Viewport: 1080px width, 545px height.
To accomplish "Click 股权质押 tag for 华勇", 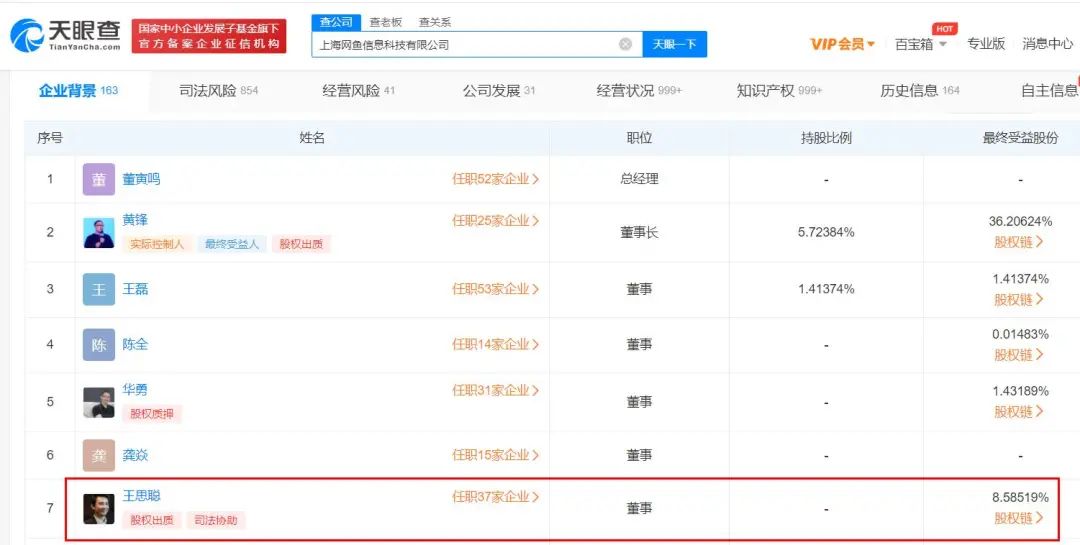I will click(152, 414).
